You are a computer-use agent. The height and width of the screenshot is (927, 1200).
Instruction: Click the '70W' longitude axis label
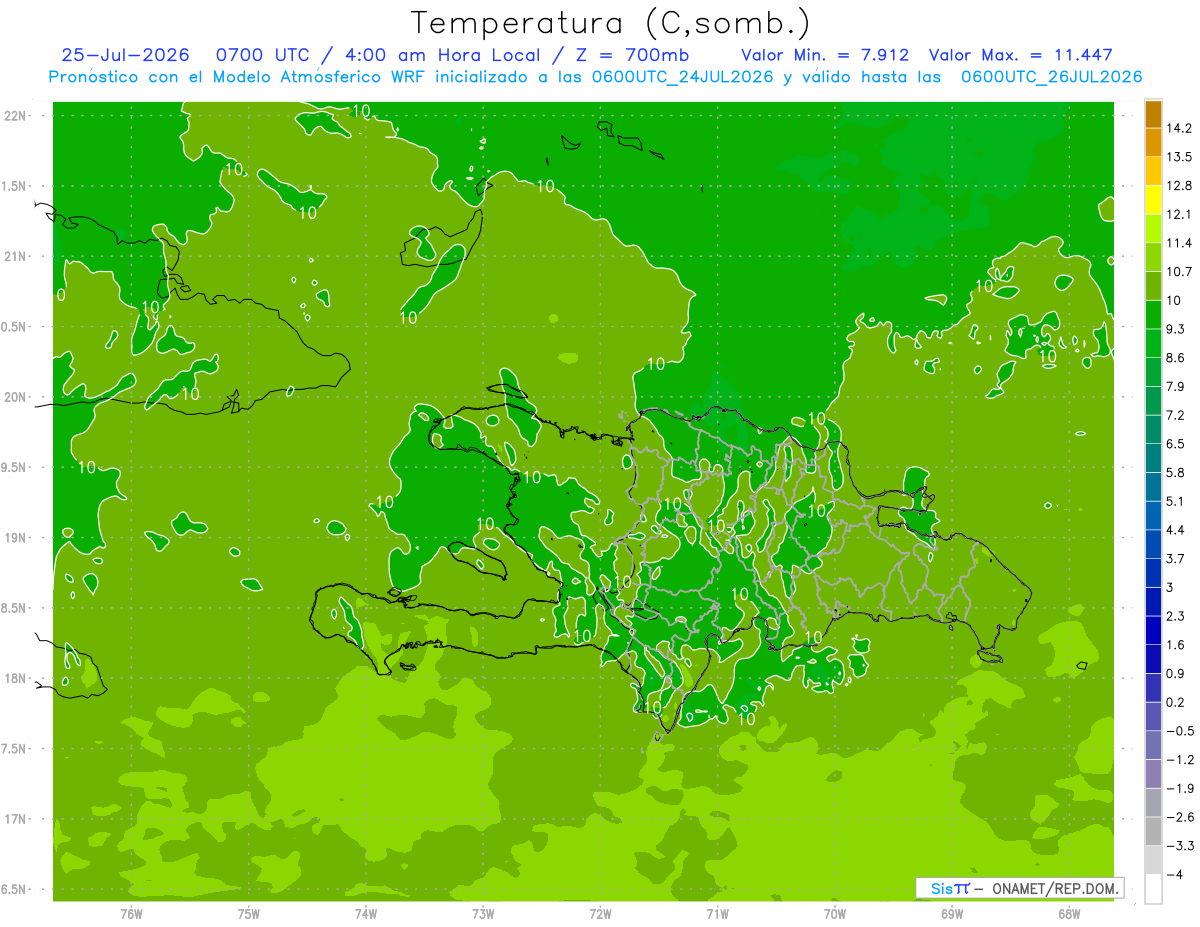(x=835, y=913)
